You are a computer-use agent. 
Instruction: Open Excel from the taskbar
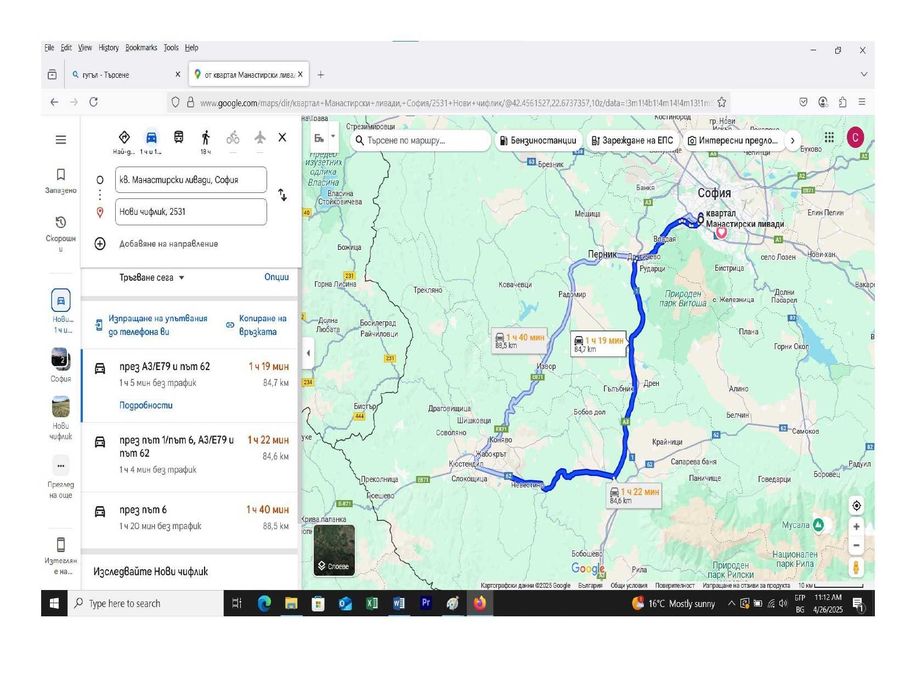(372, 603)
